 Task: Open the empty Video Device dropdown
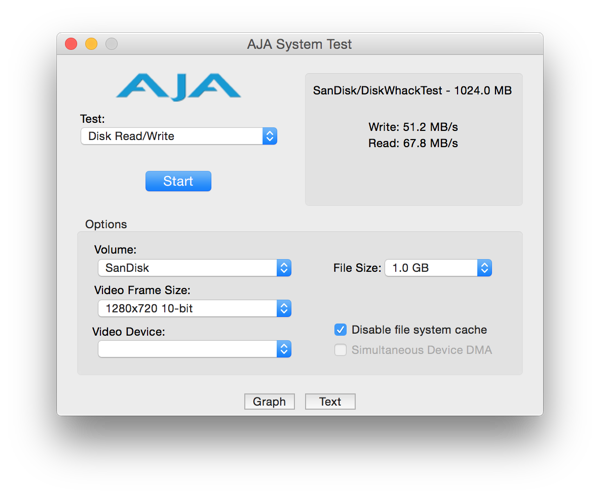194,349
